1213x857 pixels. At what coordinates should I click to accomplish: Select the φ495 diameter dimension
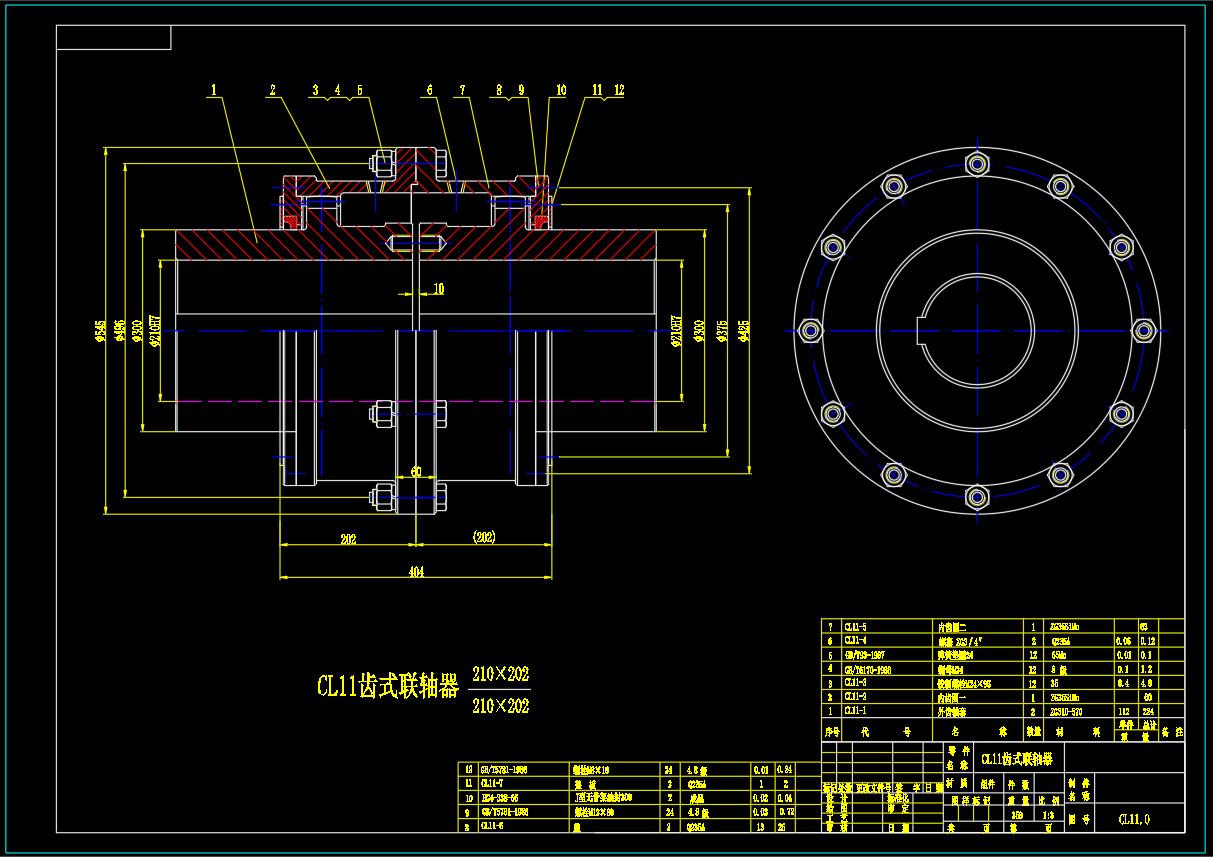point(119,331)
